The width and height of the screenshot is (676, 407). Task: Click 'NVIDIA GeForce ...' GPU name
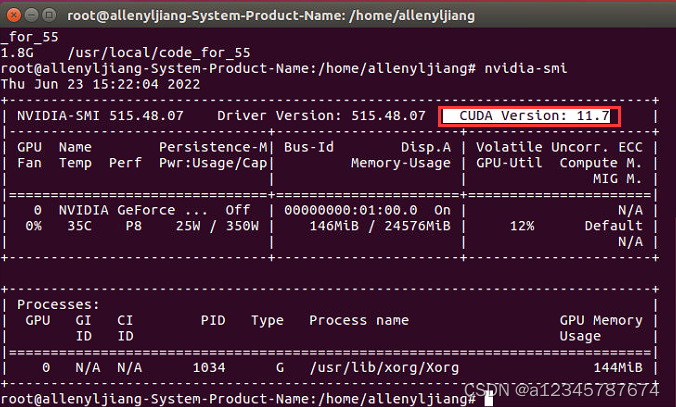coord(133,210)
